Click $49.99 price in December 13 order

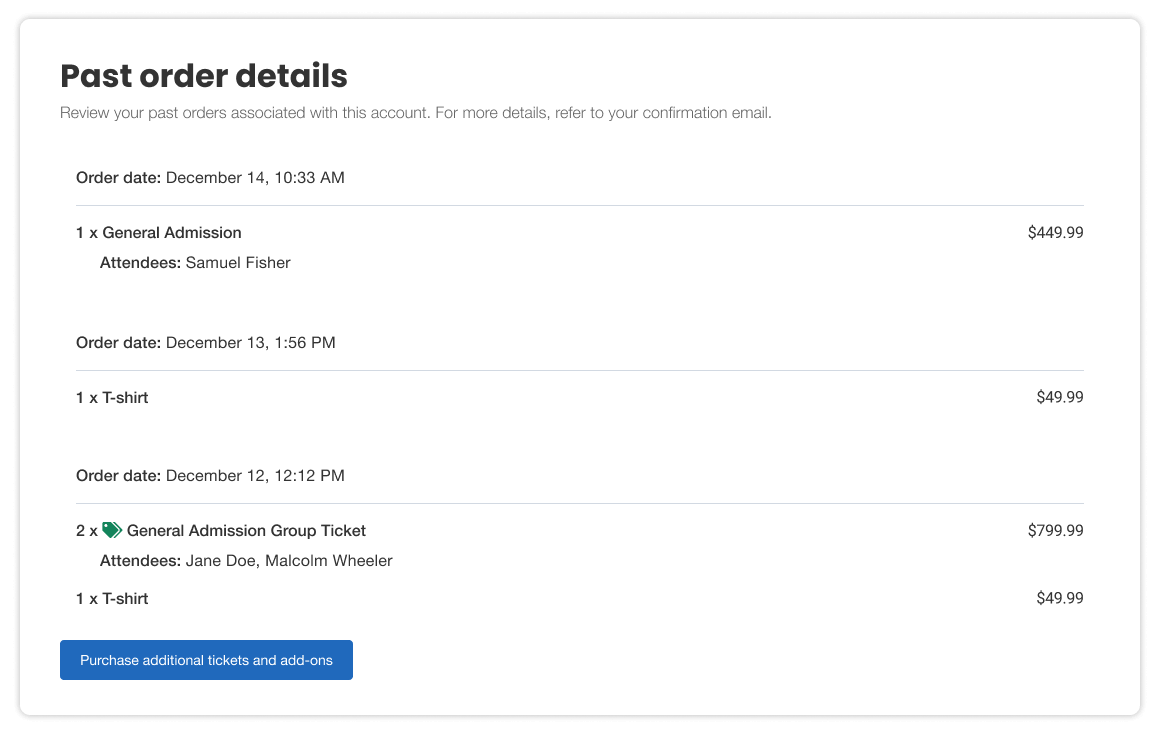click(x=1059, y=398)
